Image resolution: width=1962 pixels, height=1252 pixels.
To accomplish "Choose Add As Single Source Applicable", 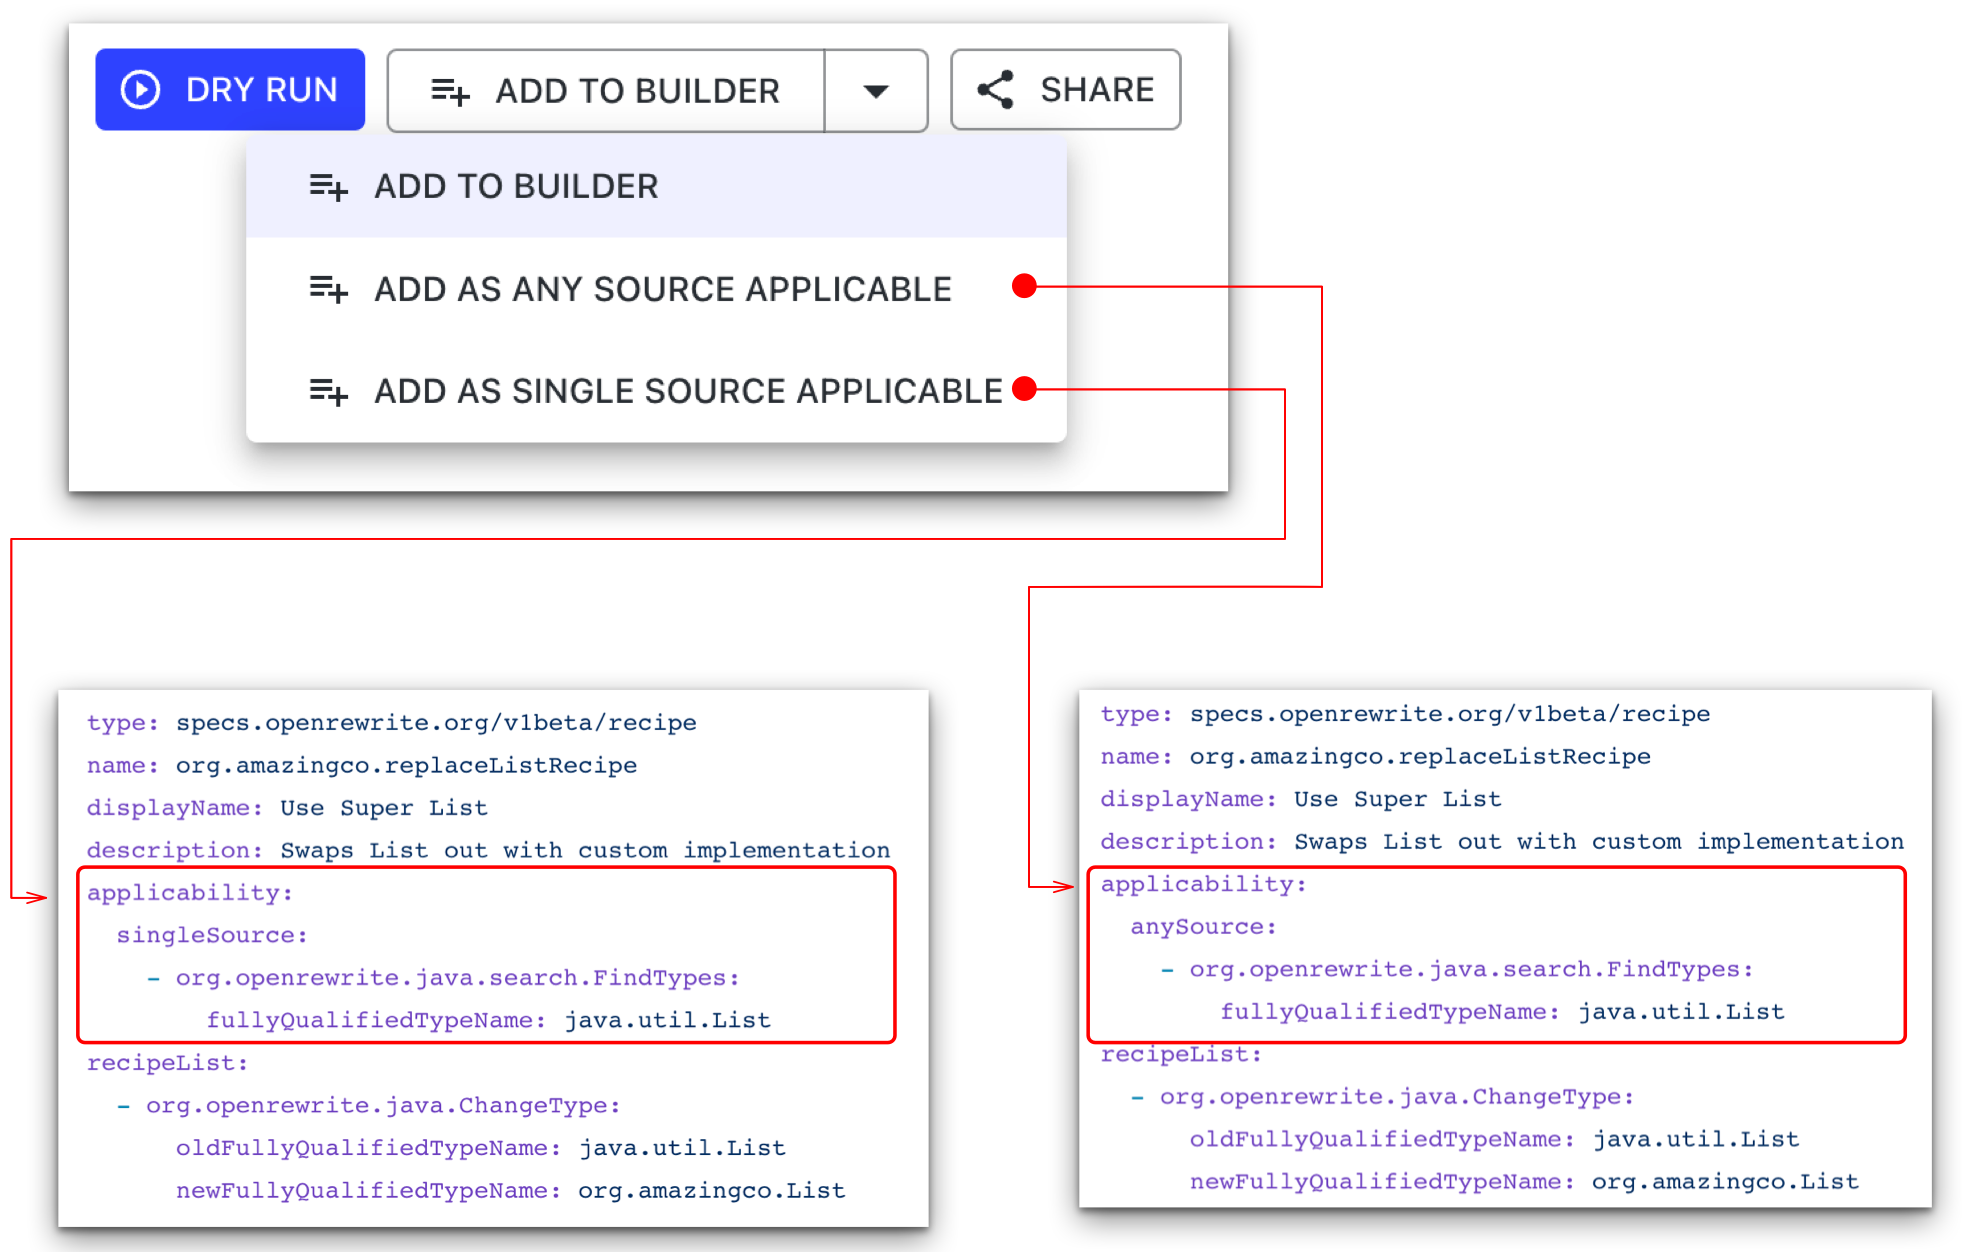I will click(656, 391).
